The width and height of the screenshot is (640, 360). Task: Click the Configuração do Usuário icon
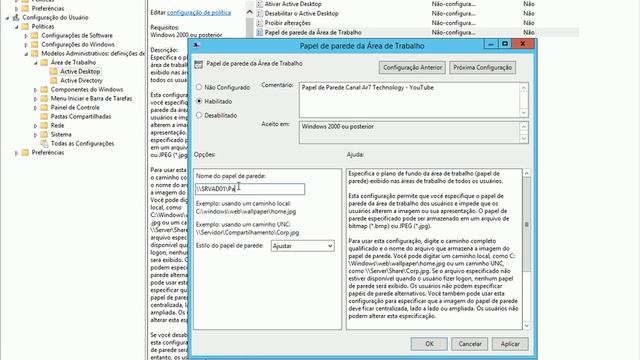pos(16,18)
